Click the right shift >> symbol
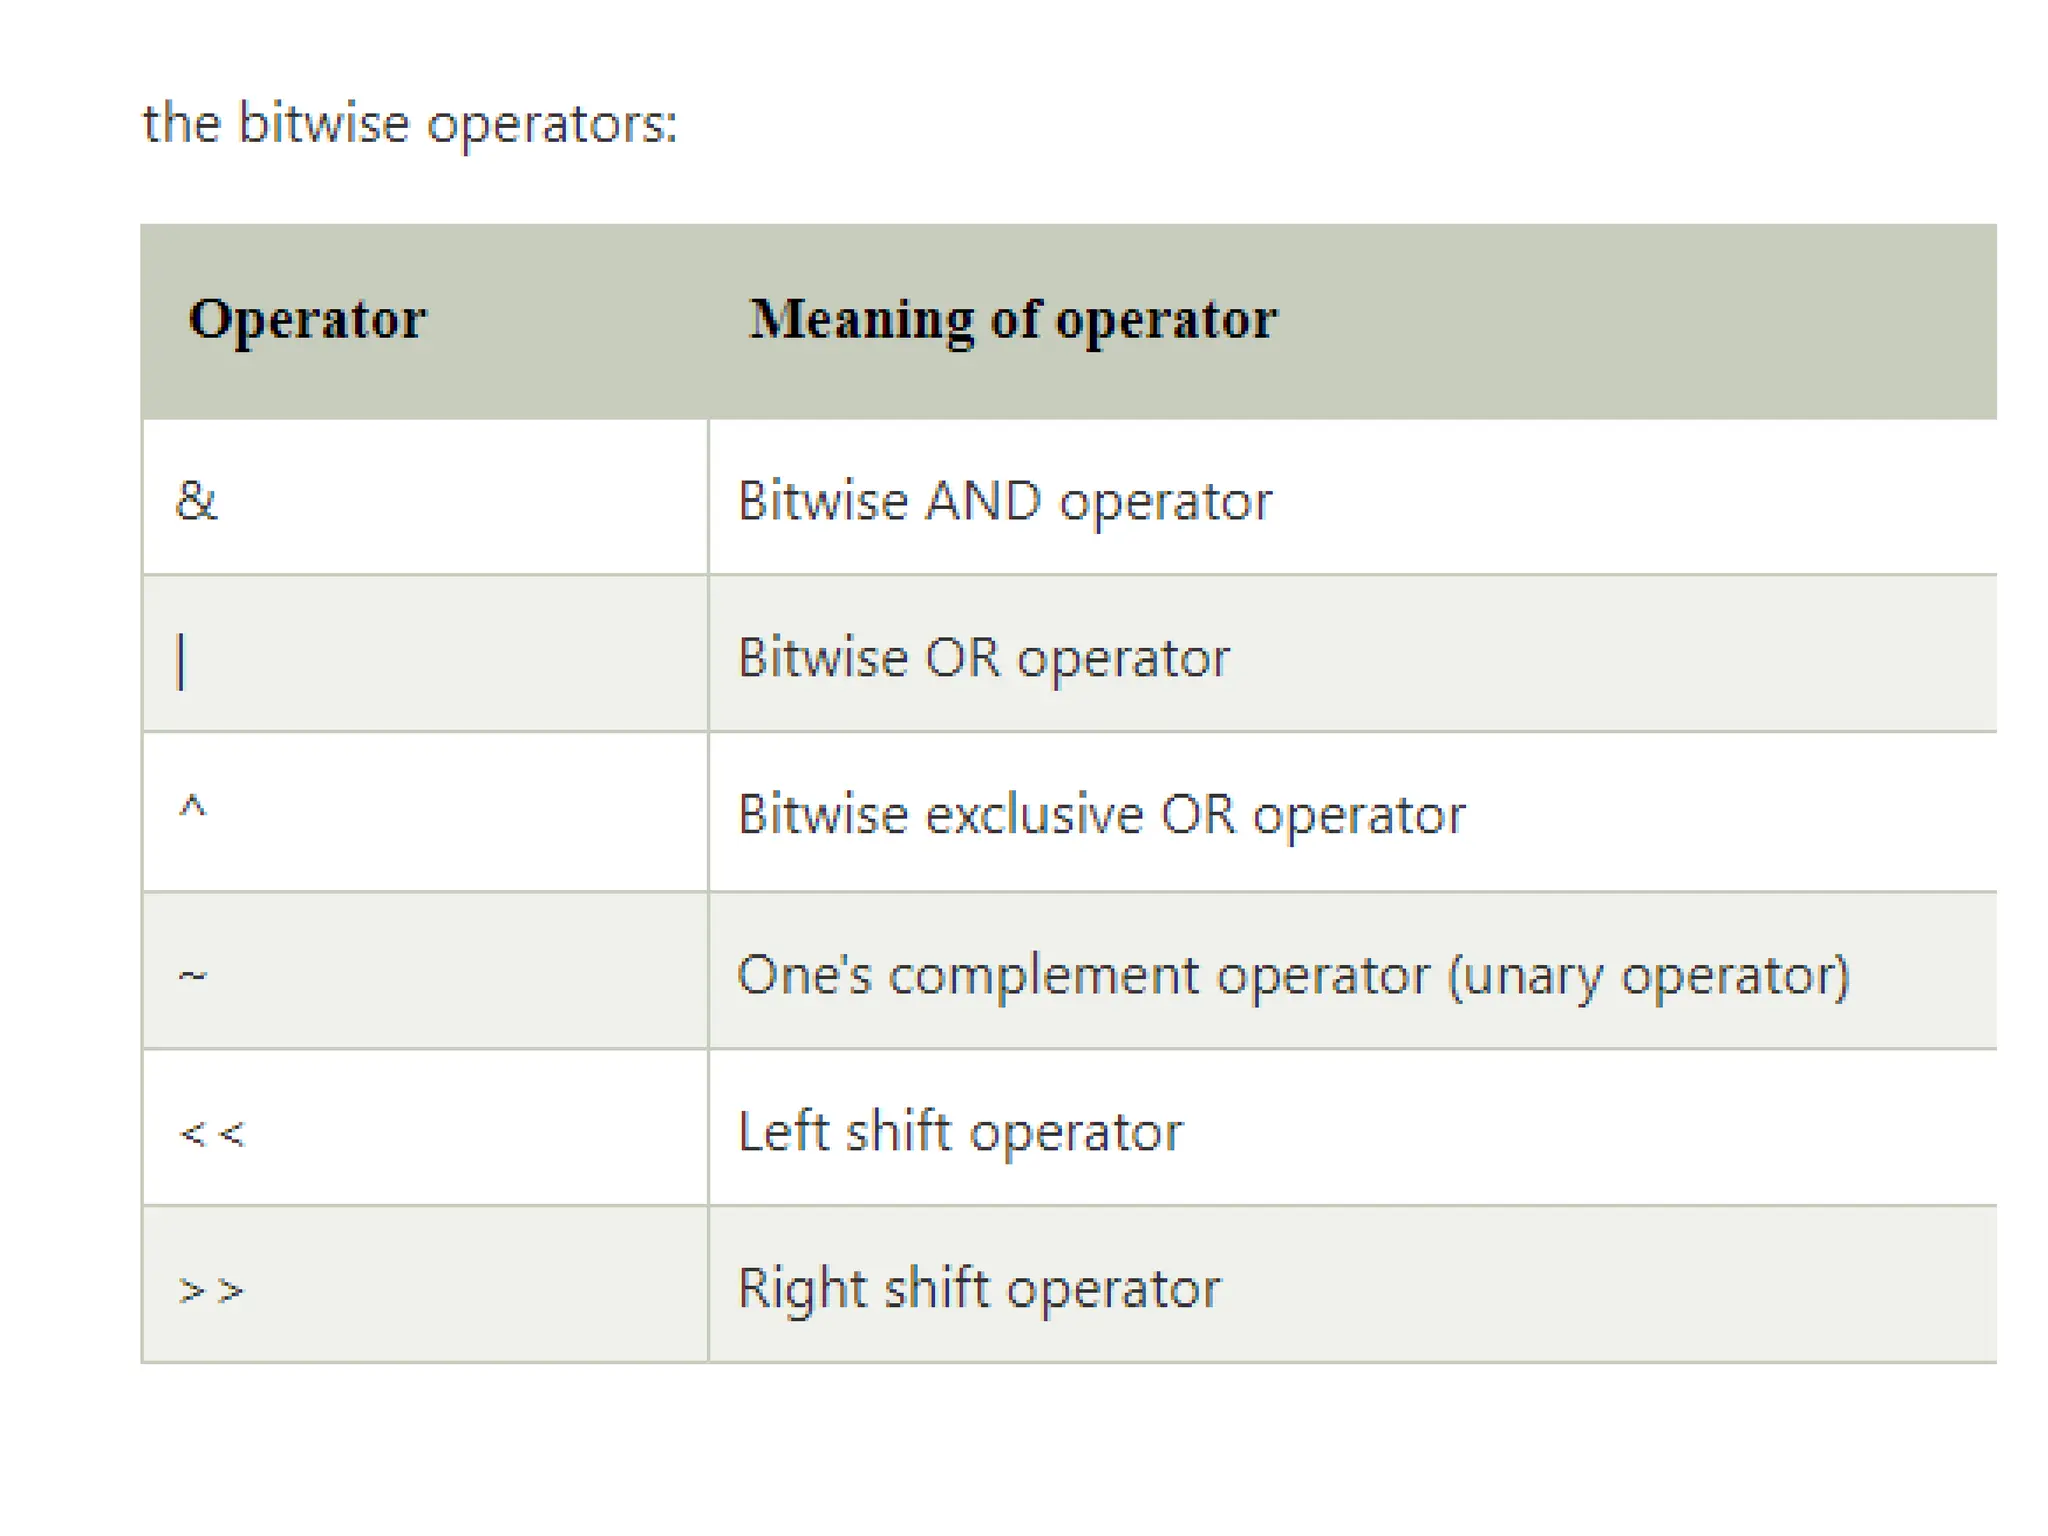The height and width of the screenshot is (1536, 2048). [211, 1291]
